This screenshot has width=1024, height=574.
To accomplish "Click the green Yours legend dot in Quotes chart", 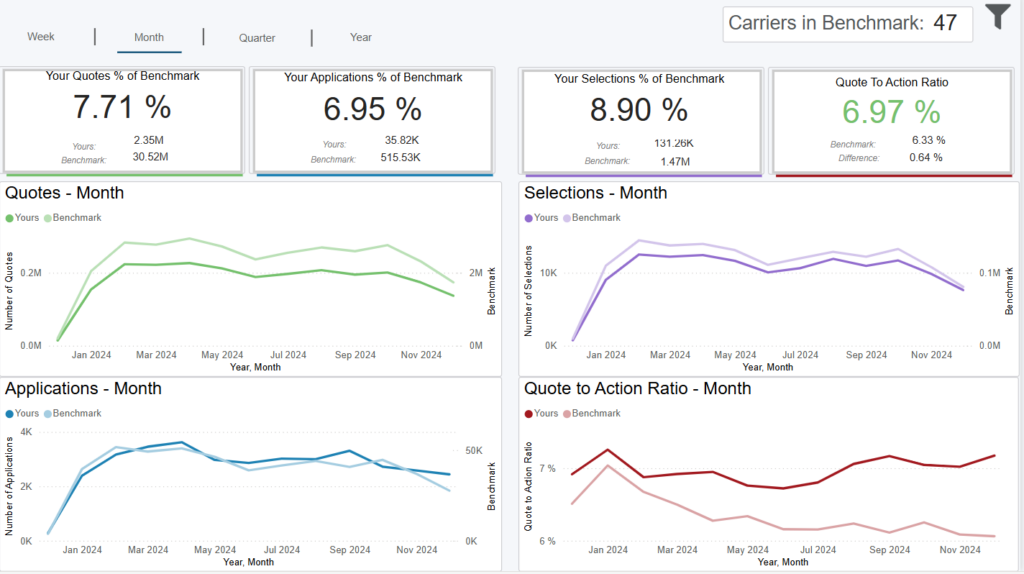I will 10,218.
